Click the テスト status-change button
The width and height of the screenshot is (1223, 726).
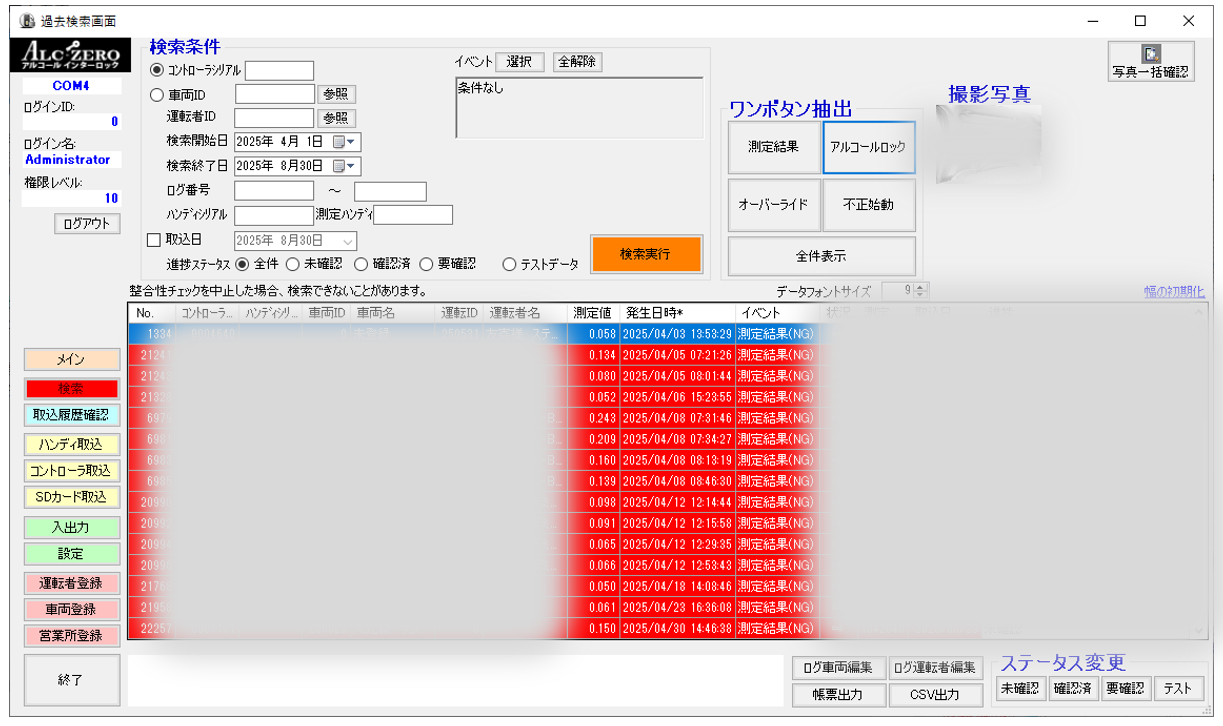[1178, 688]
